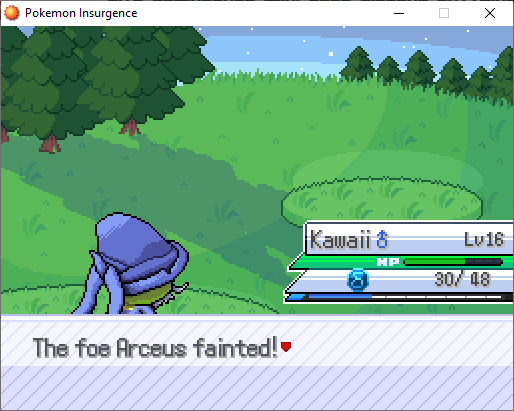514x411 pixels.
Task: Click the disabled maximize window button
Action: click(444, 13)
